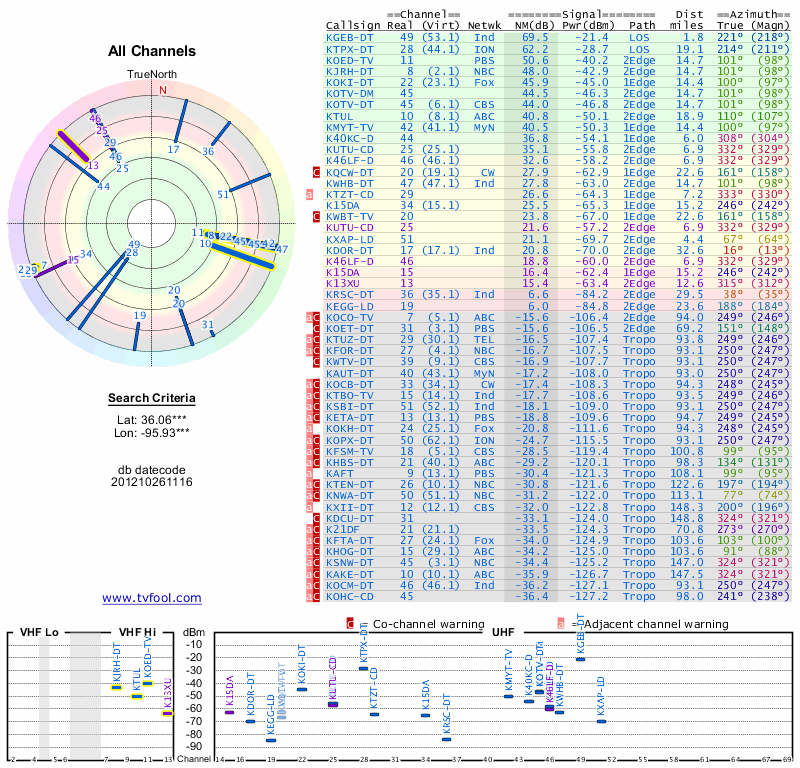The image size is (800, 768).
Task: Click the KGEB-DT callsign in table
Action: tap(349, 37)
